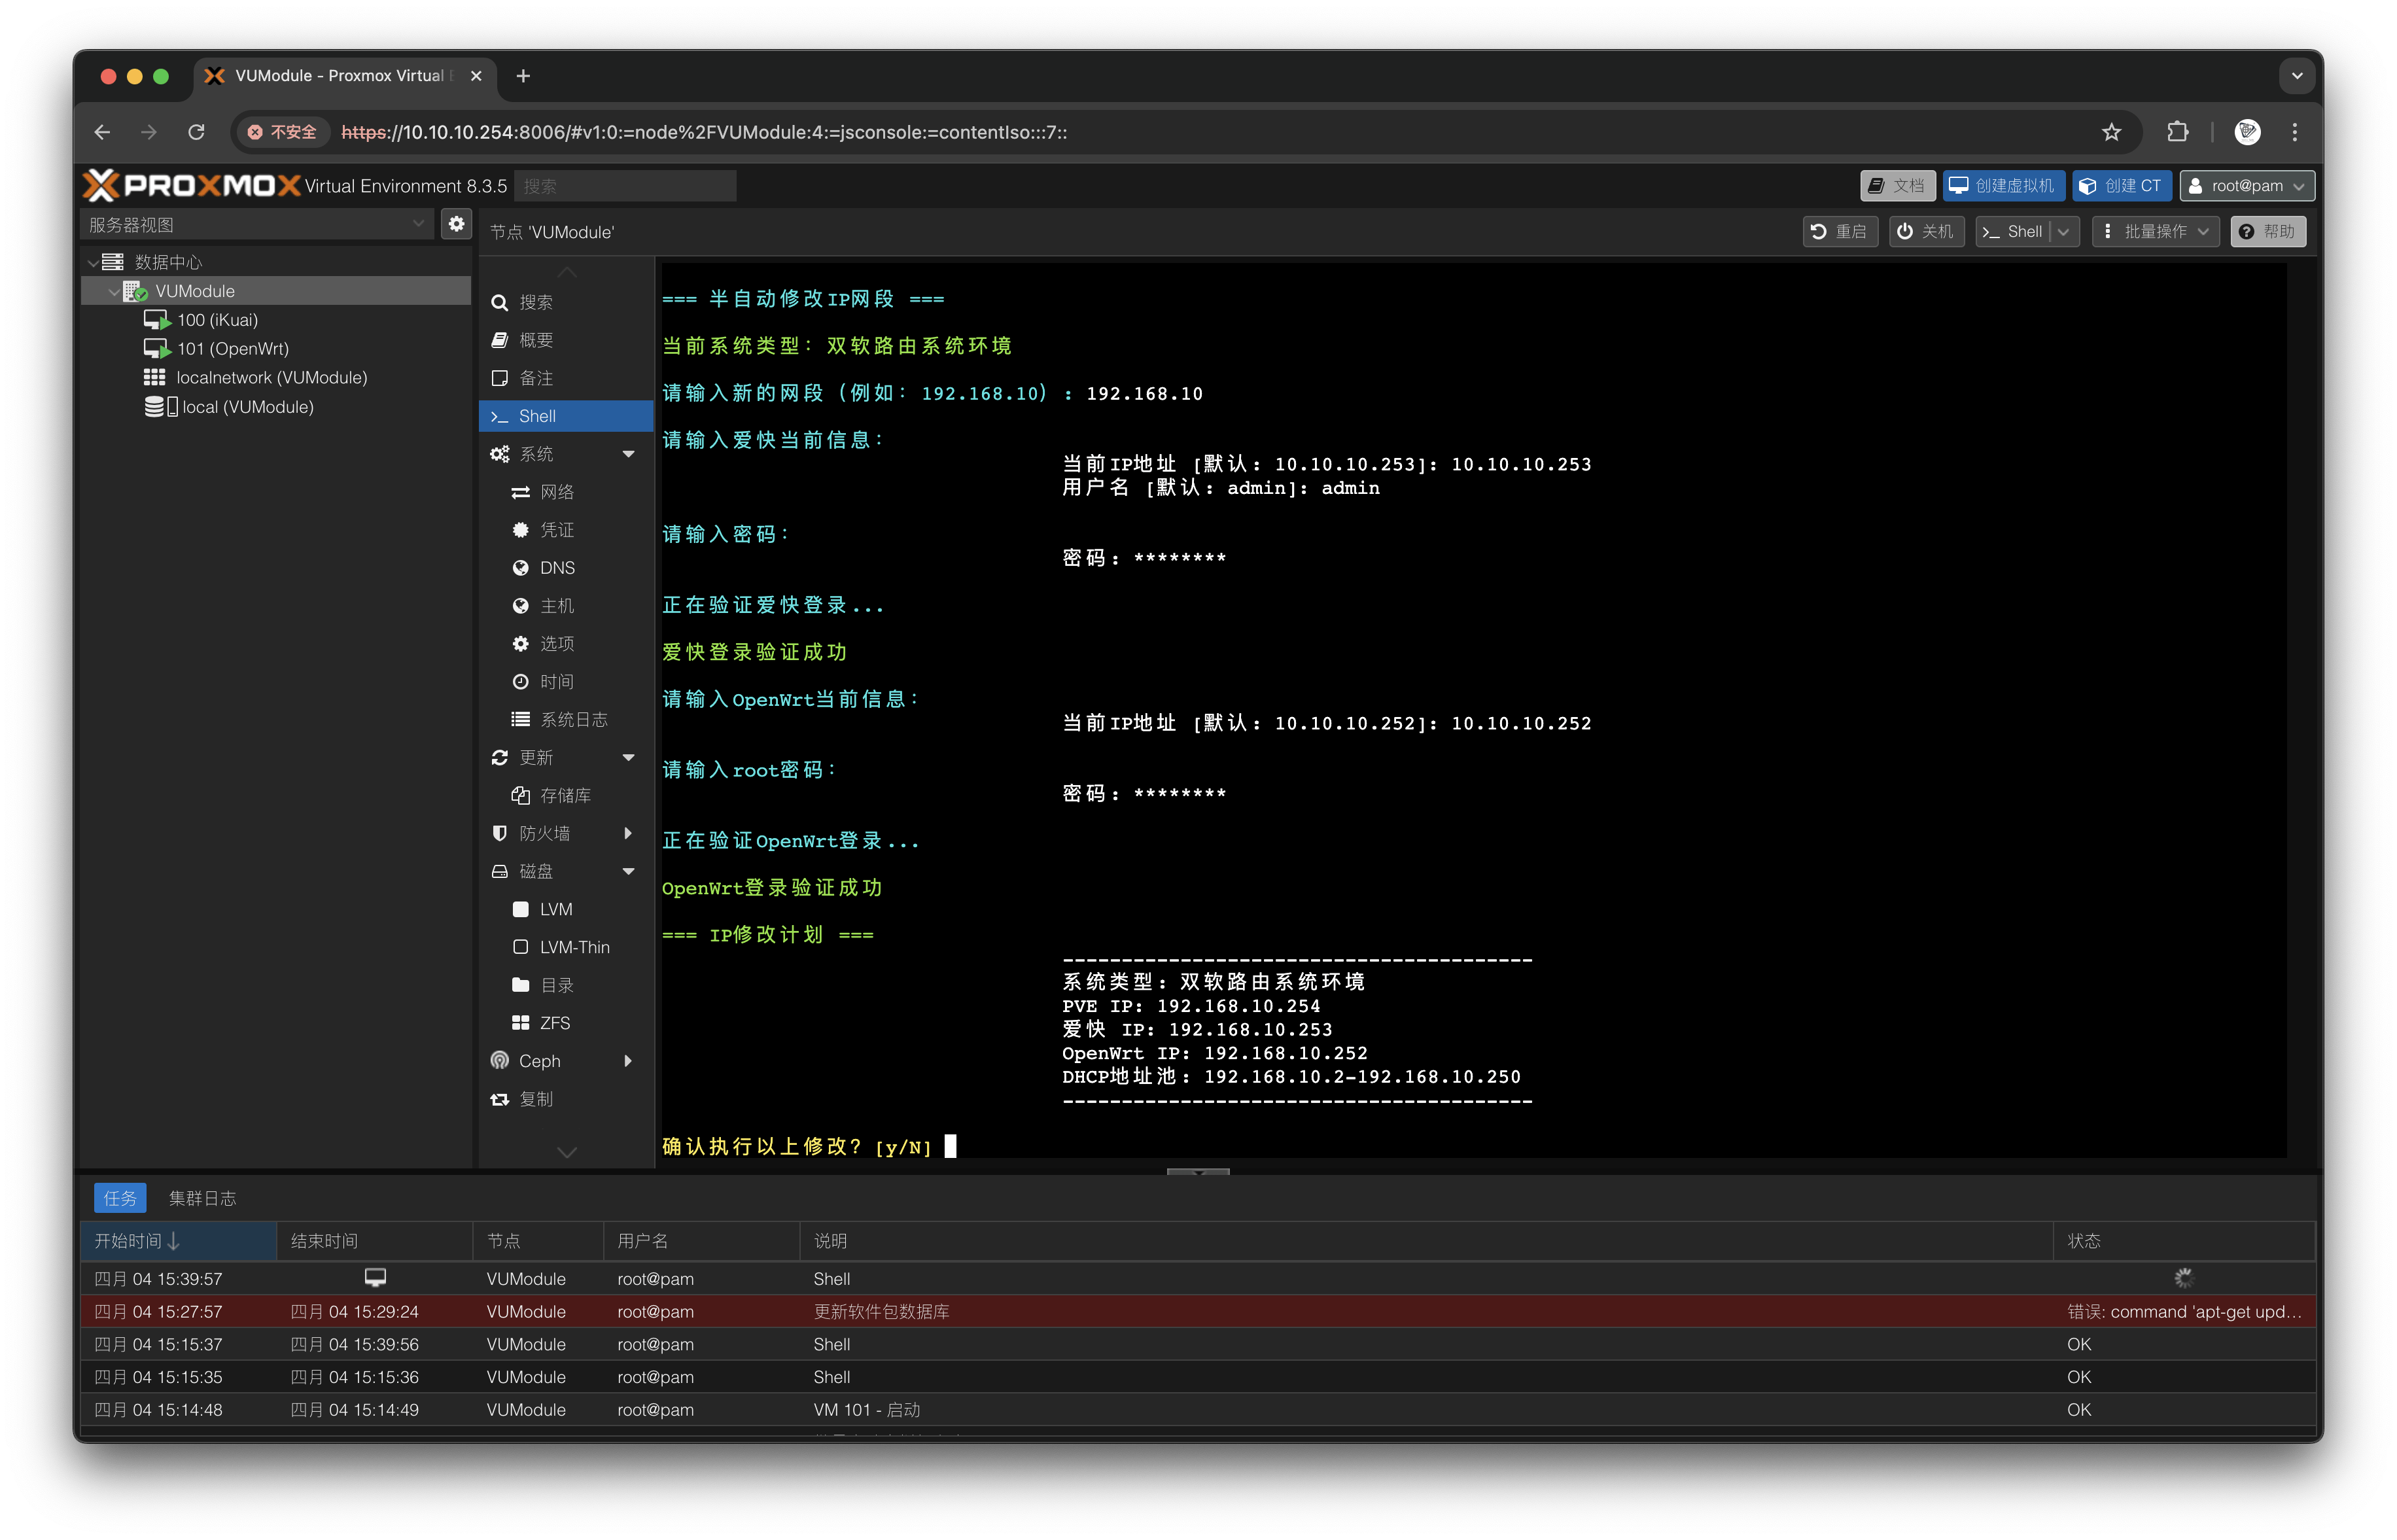Open the root@pam user dropdown
The height and width of the screenshot is (1540, 2397).
[2246, 186]
